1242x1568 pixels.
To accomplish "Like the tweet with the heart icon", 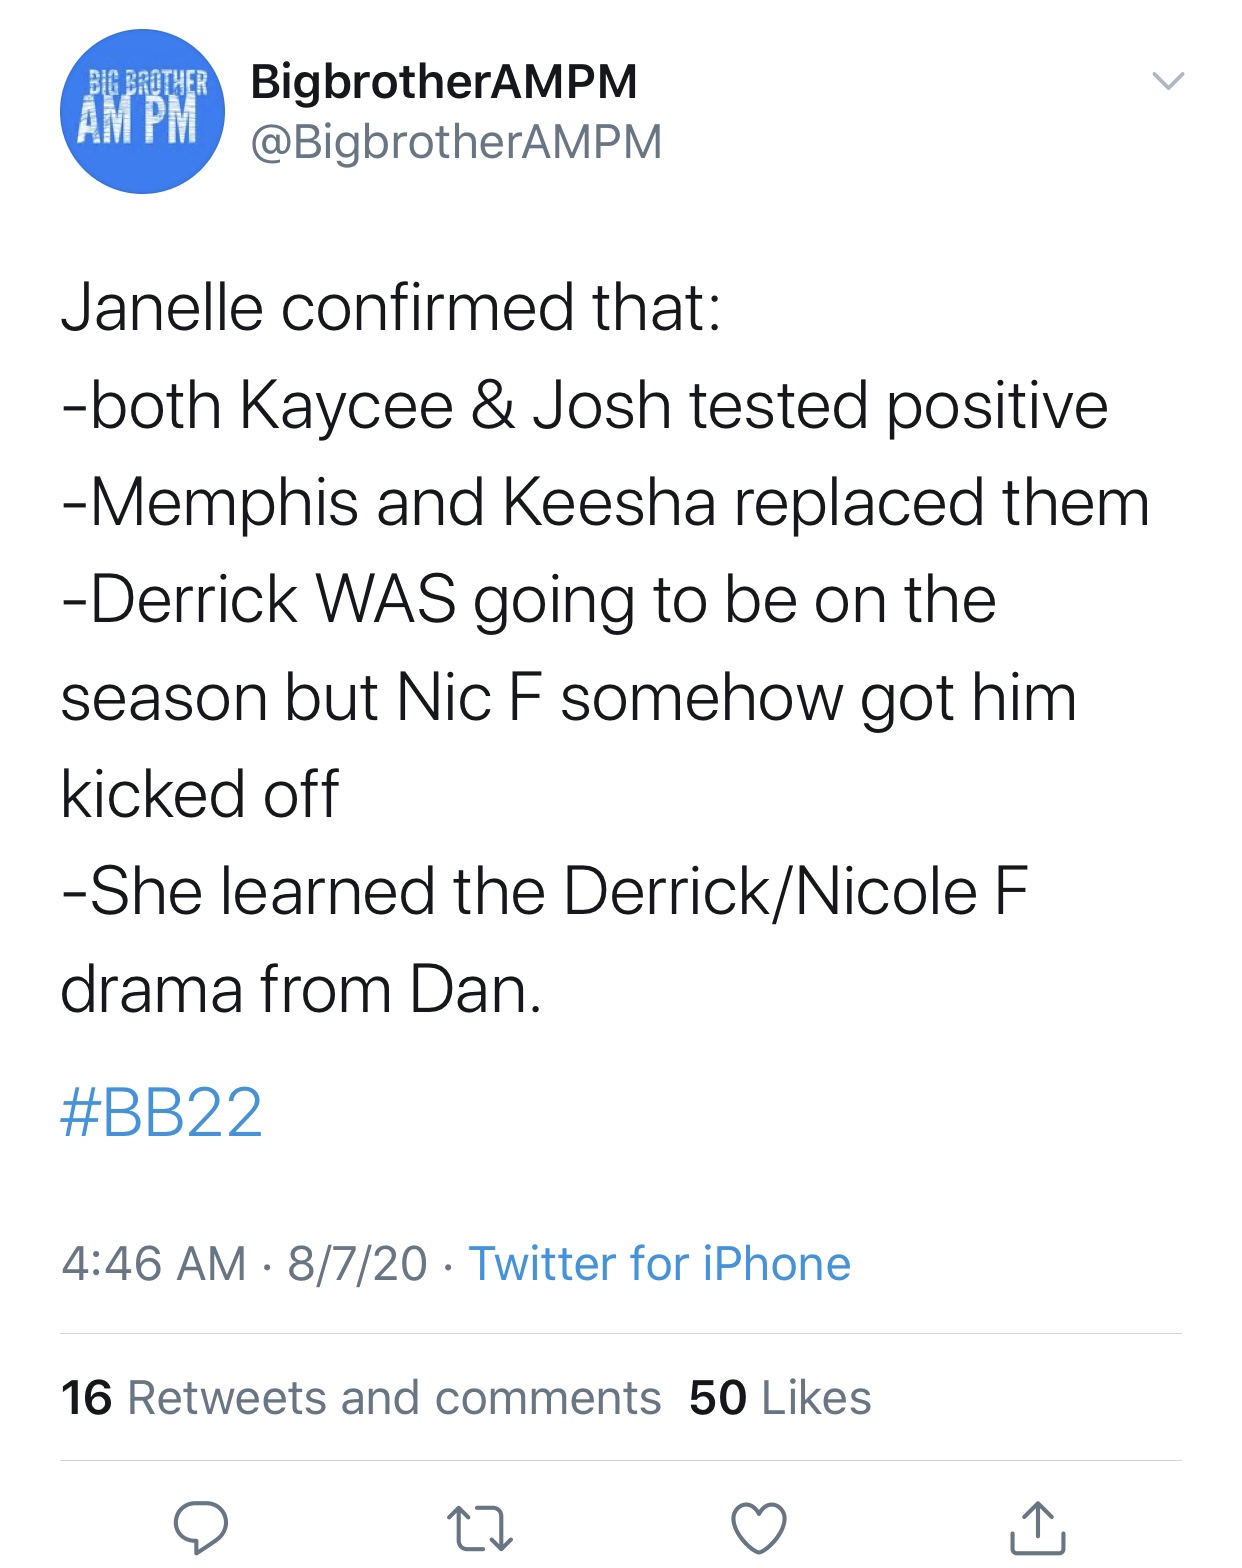I will tap(759, 1528).
